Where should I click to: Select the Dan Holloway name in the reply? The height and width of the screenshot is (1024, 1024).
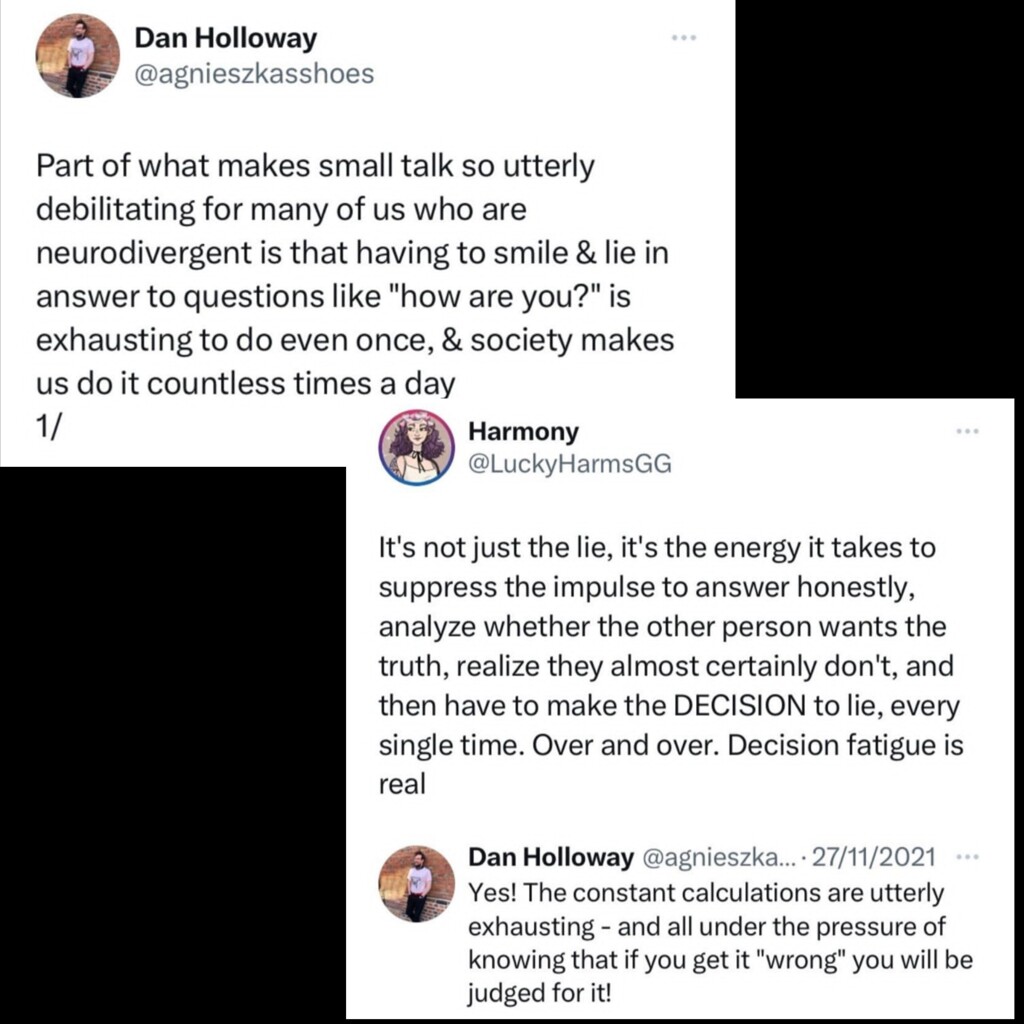click(550, 857)
